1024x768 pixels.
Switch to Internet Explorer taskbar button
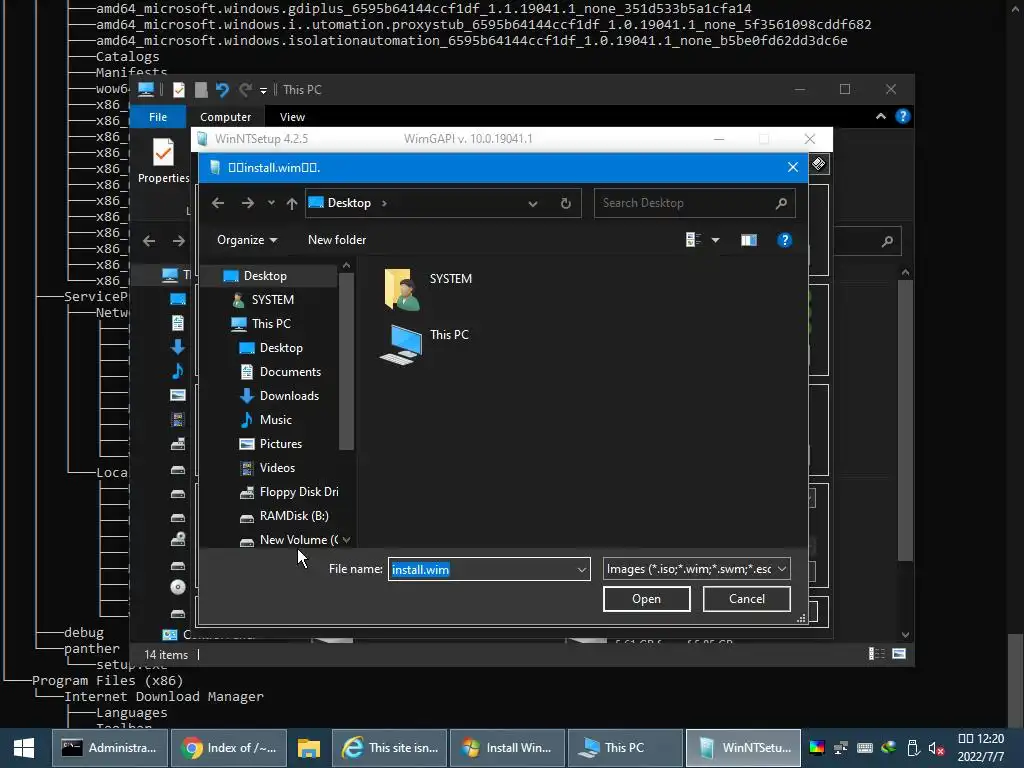tap(390, 748)
